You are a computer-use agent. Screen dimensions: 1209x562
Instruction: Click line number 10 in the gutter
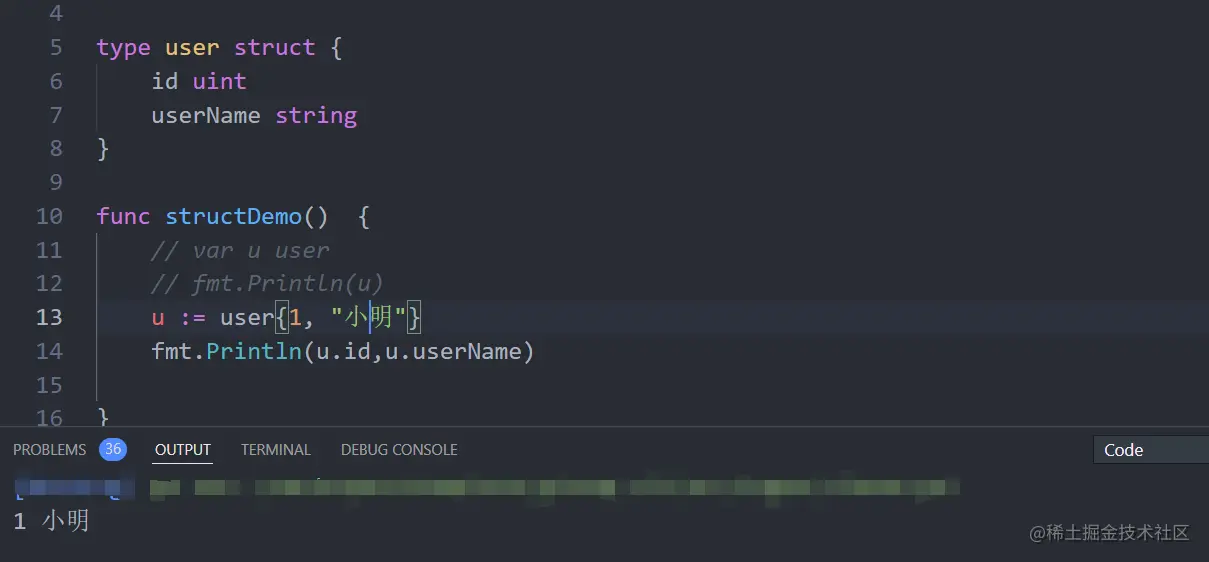49,216
